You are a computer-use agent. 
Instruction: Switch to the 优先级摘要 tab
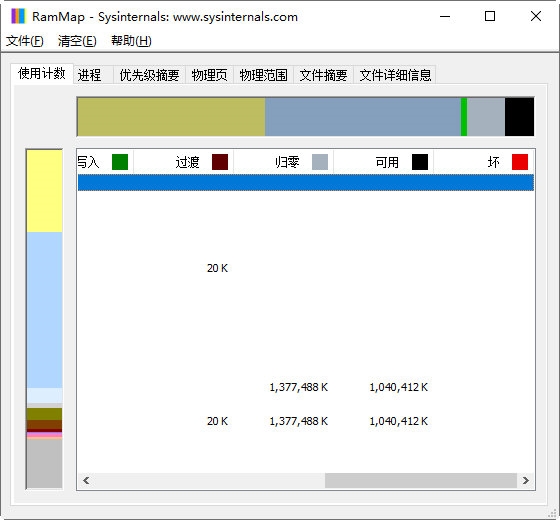149,75
